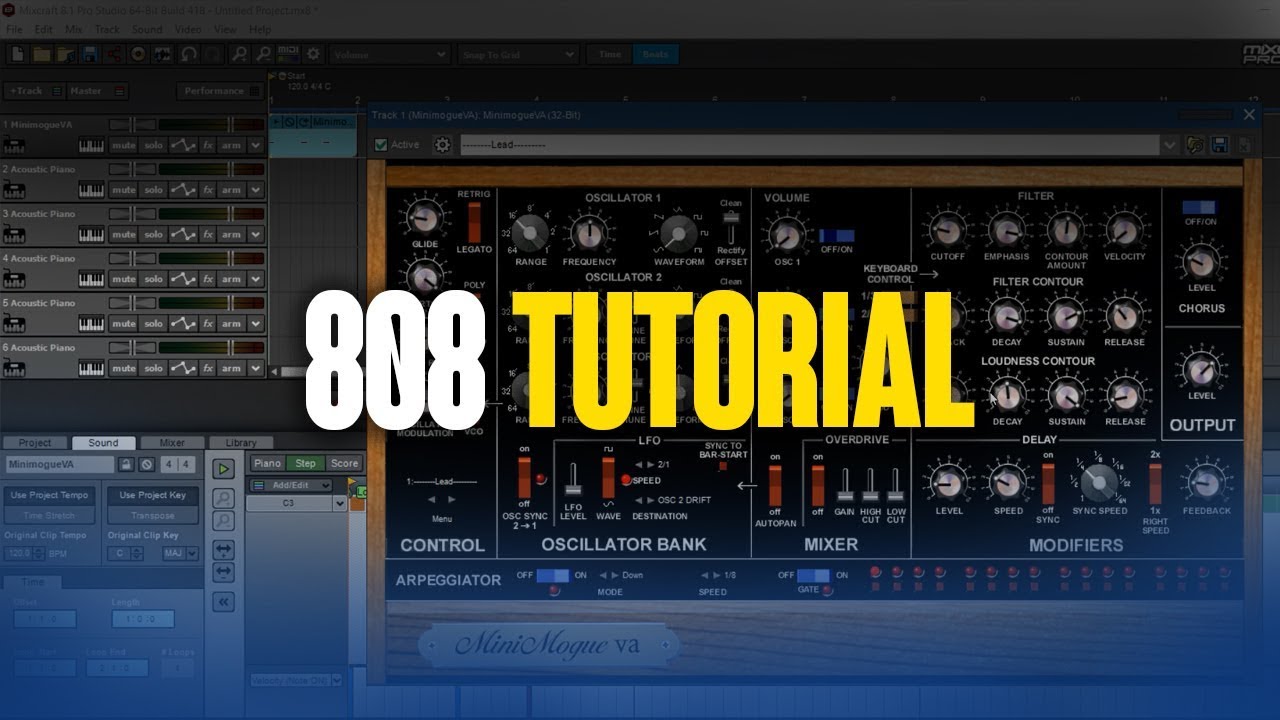Click the lock icon beside MinimogueVA clip name

[x=126, y=464]
